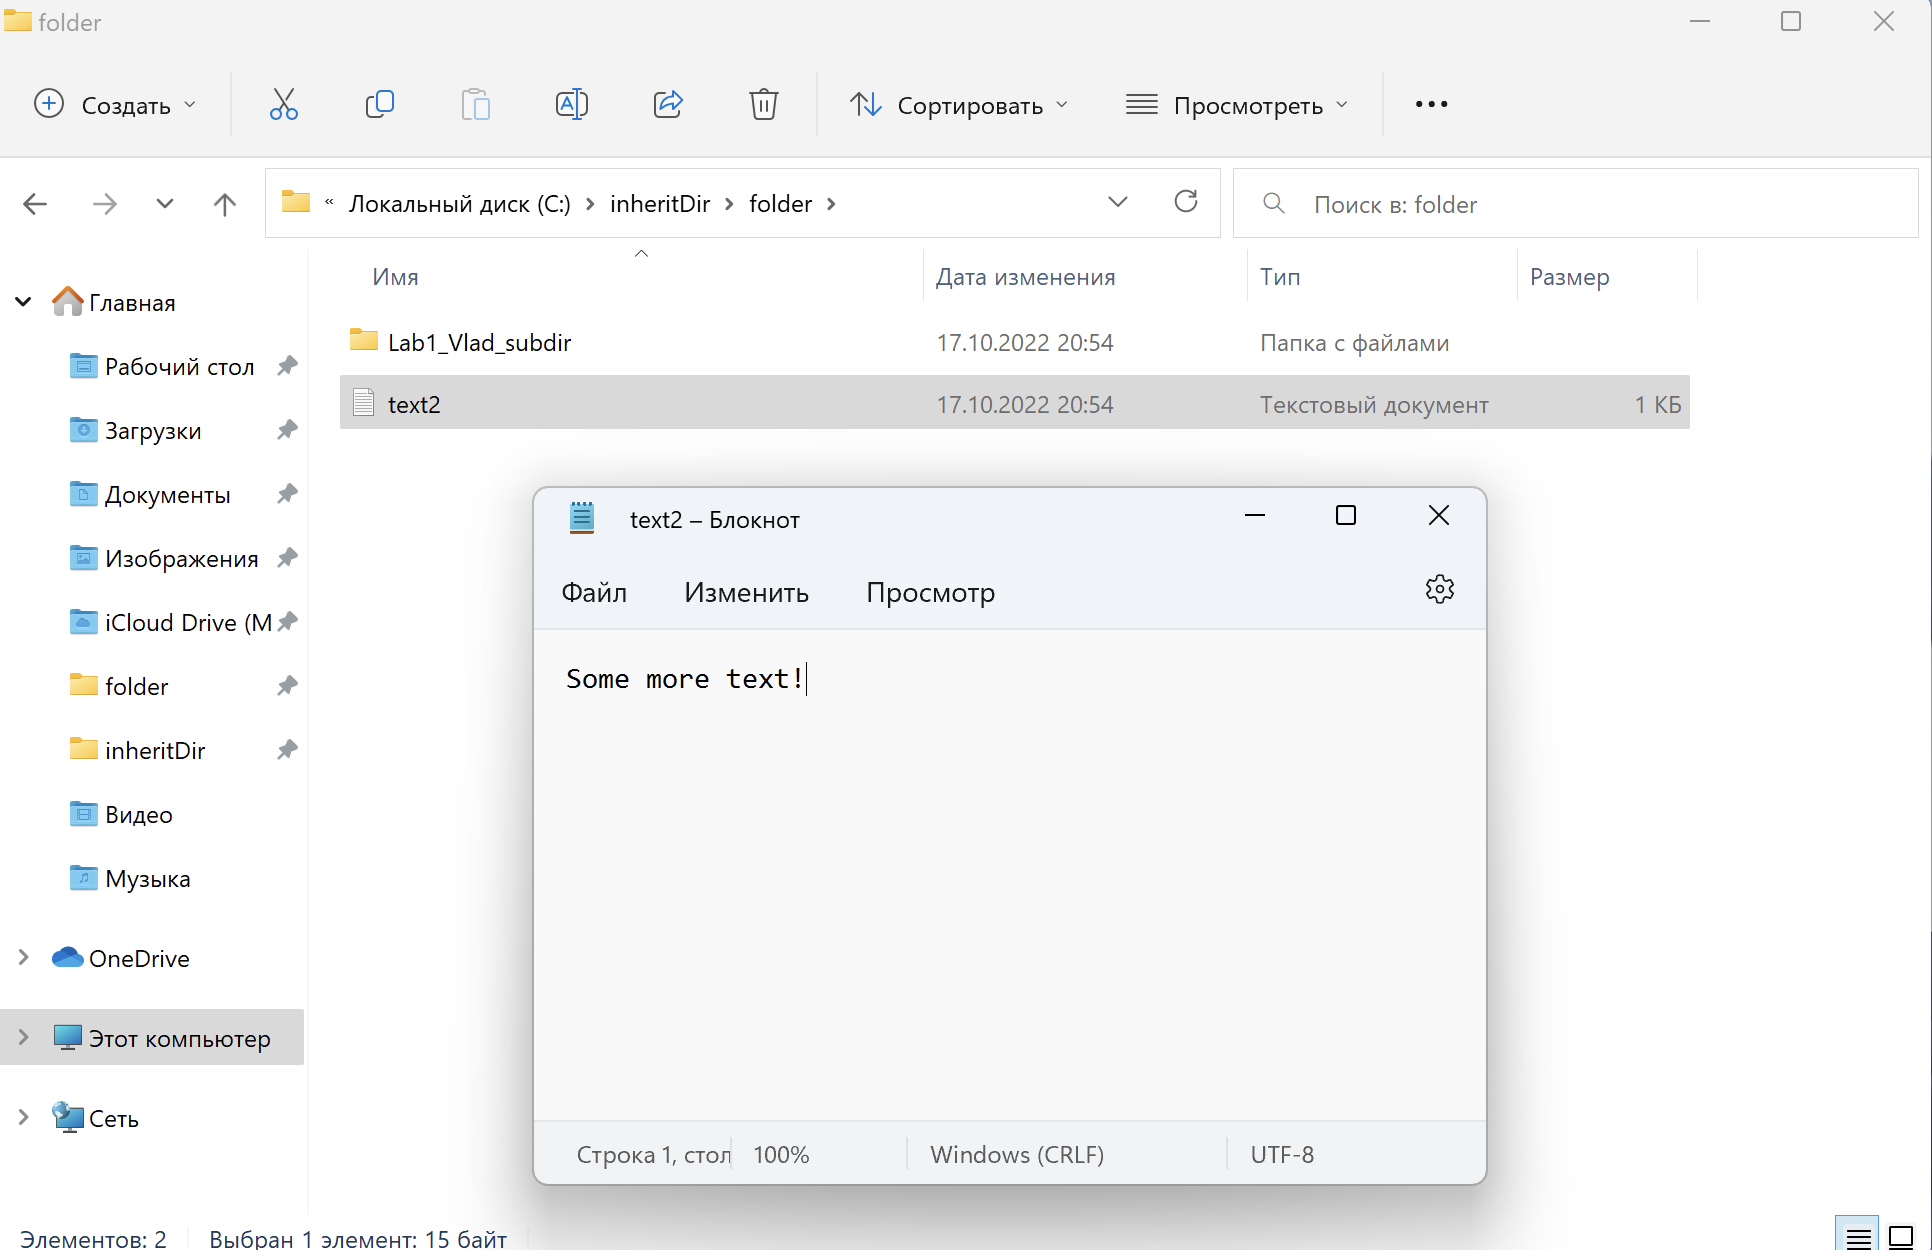This screenshot has height=1250, width=1932.
Task: Unpin inheritDir from quick access
Action: [x=287, y=749]
